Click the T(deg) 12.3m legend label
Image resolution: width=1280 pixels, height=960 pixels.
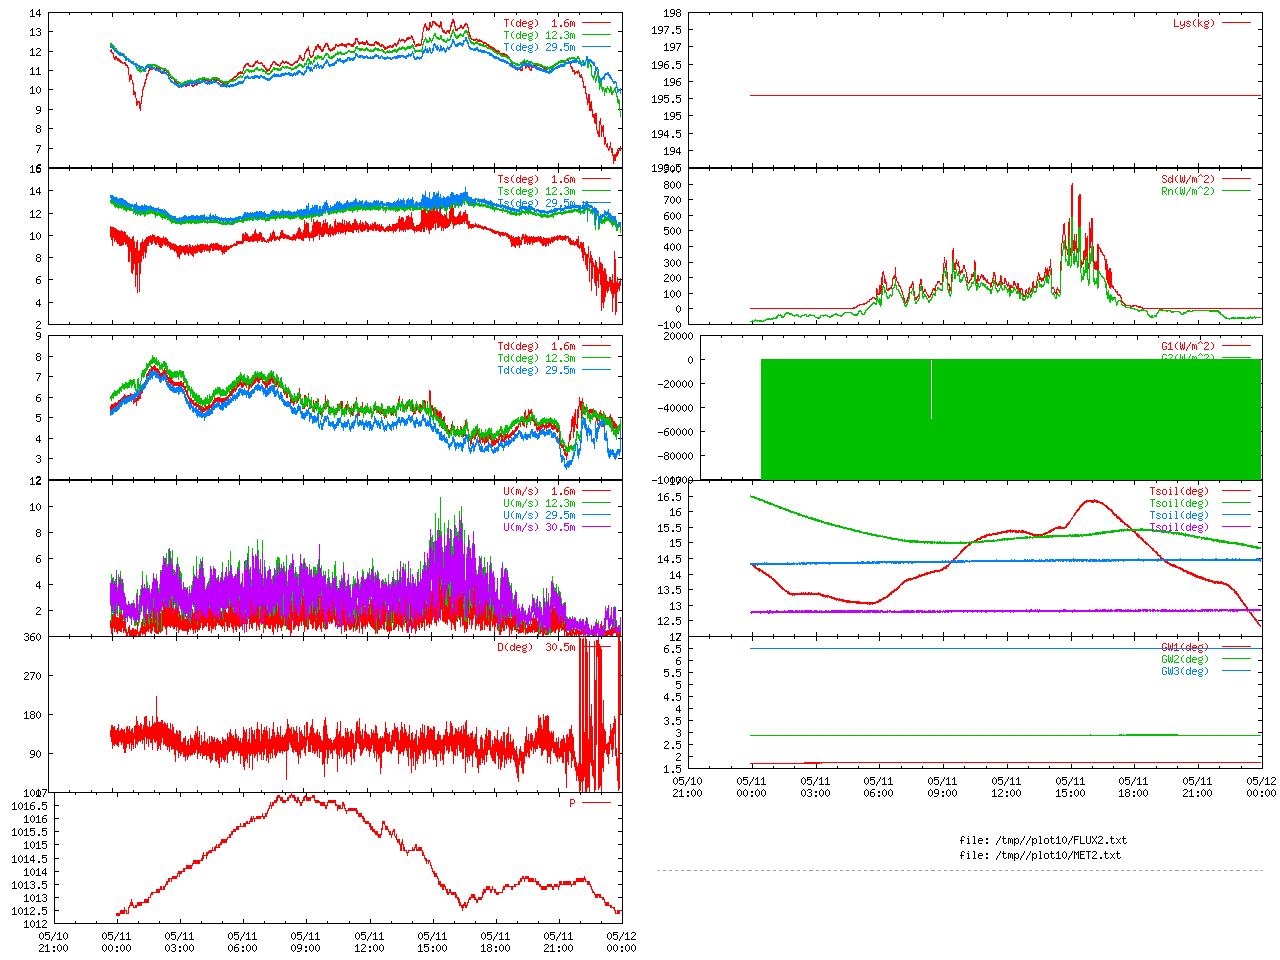[x=539, y=35]
